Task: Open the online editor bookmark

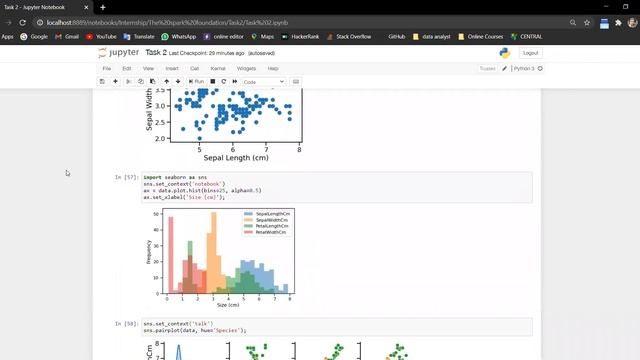Action: (x=224, y=37)
